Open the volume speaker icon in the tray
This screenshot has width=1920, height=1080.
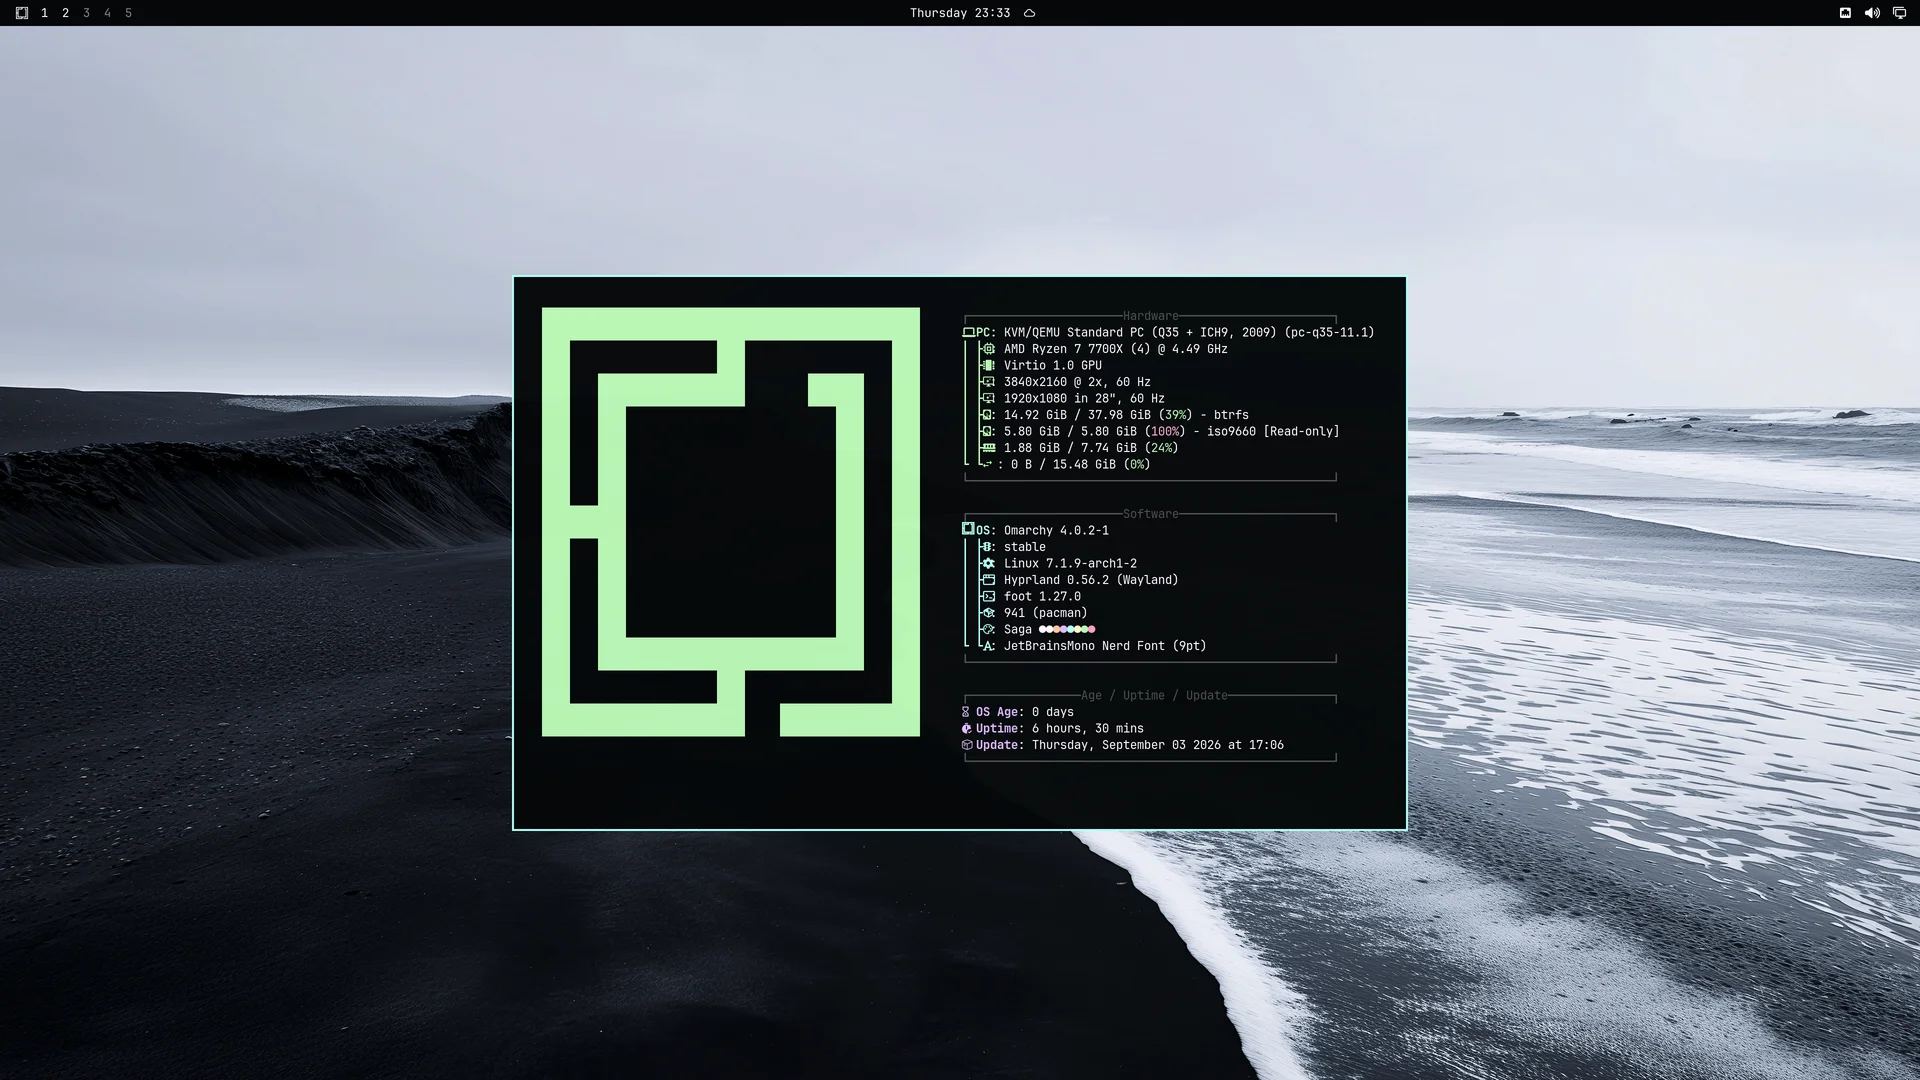pyautogui.click(x=1872, y=13)
